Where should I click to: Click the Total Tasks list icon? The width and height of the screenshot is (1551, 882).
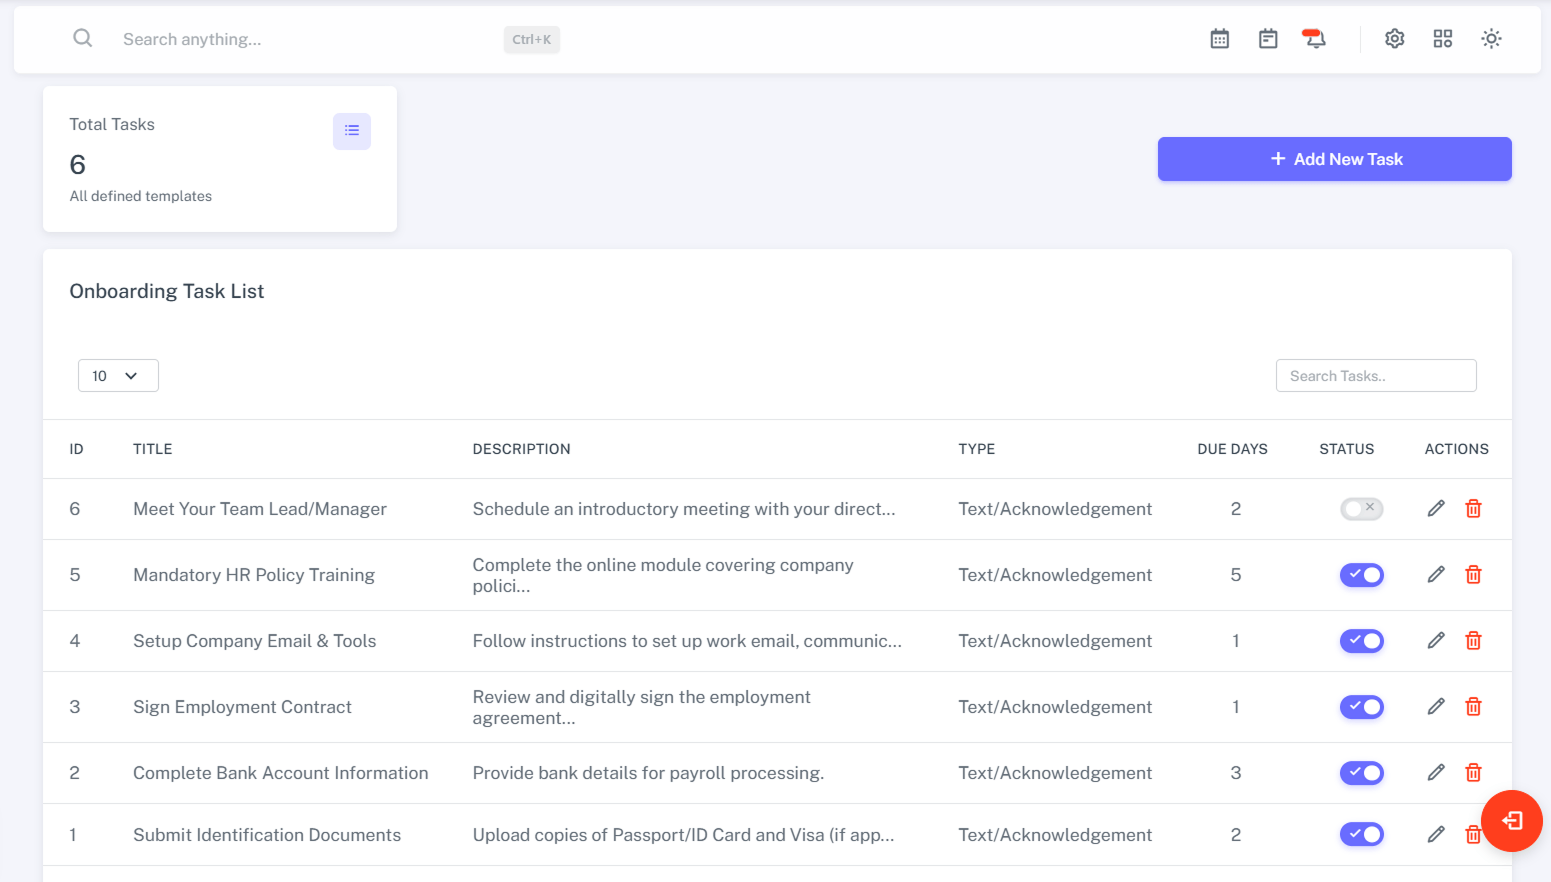[x=352, y=131]
